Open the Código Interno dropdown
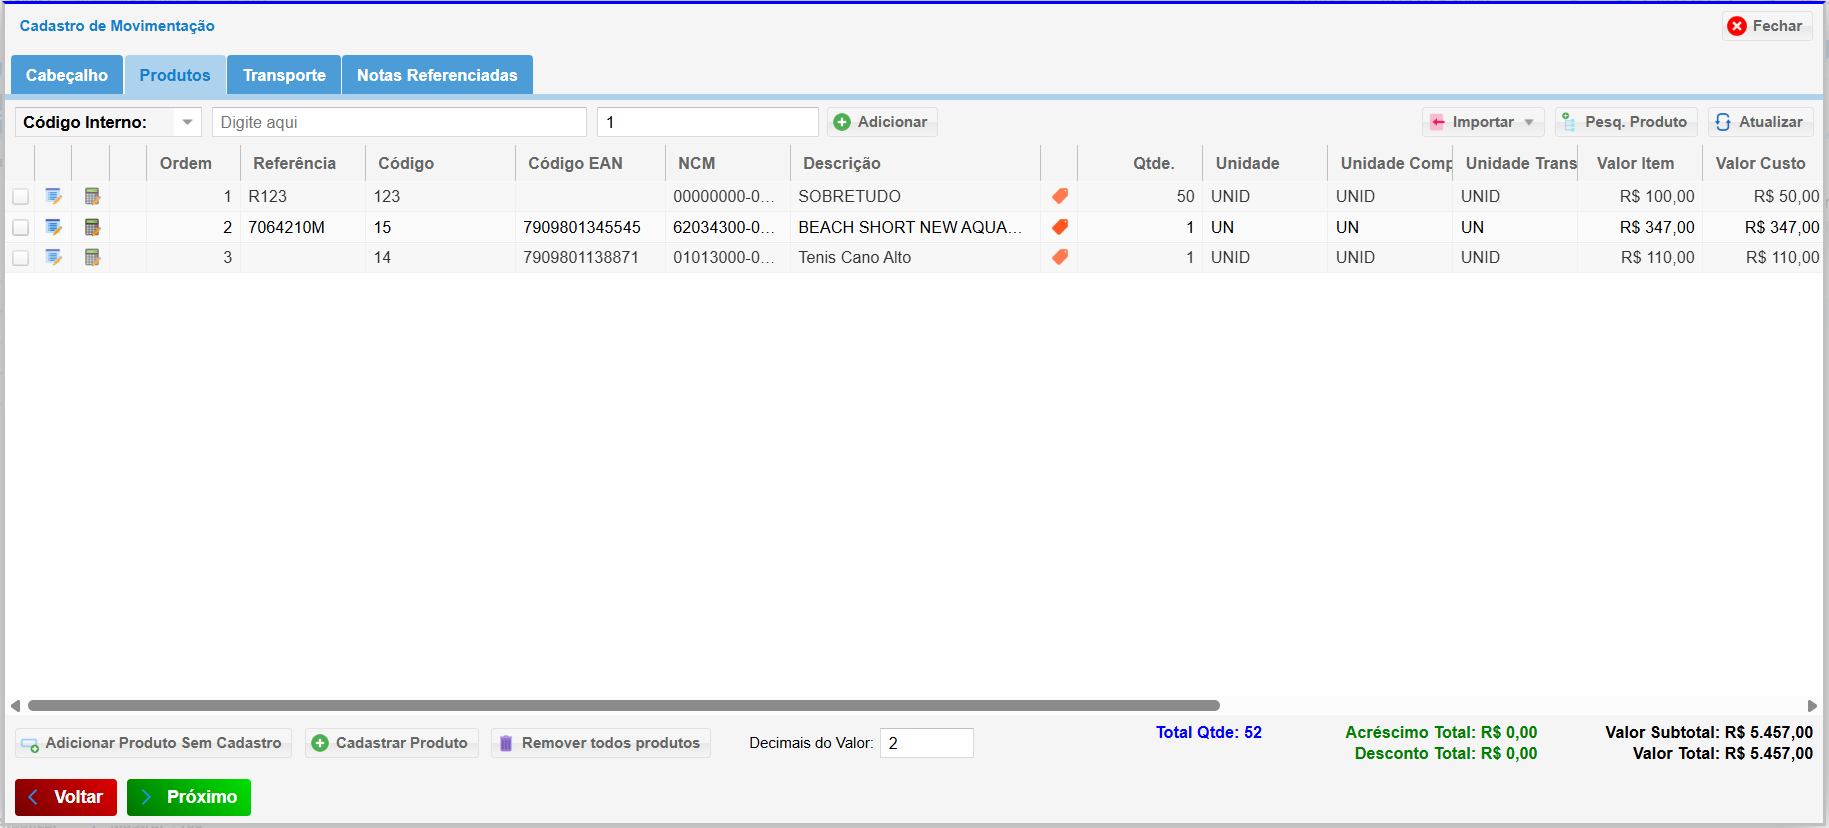This screenshot has width=1829, height=828. click(187, 122)
